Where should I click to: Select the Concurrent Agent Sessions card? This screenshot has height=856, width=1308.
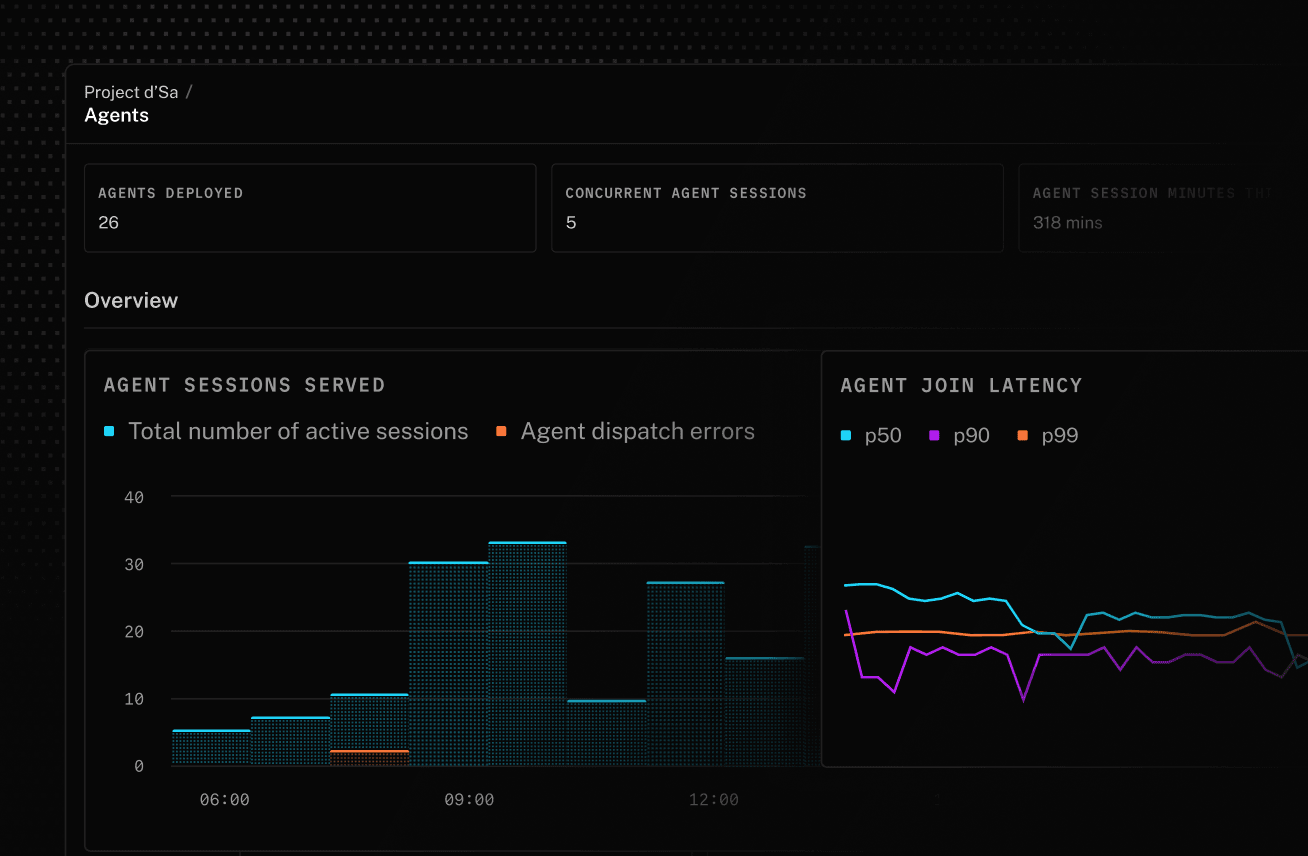tap(777, 208)
